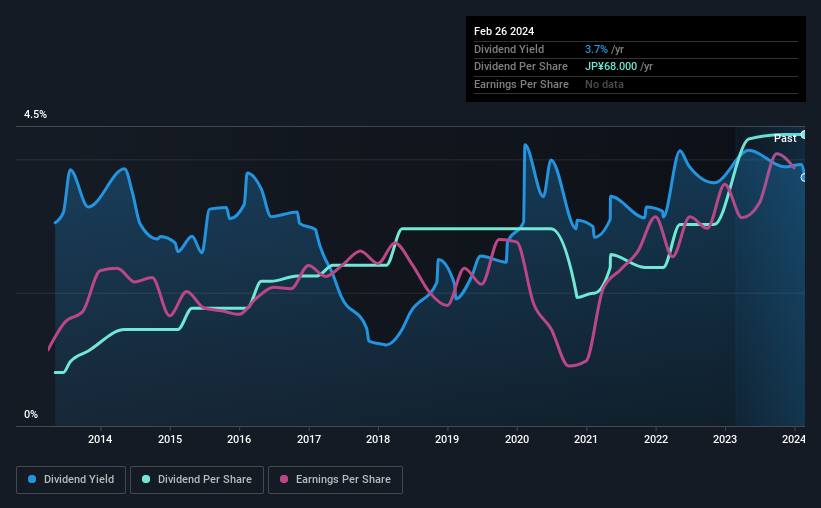Select the 2014 label on the time axis
Image resolution: width=821 pixels, height=508 pixels.
(x=100, y=439)
